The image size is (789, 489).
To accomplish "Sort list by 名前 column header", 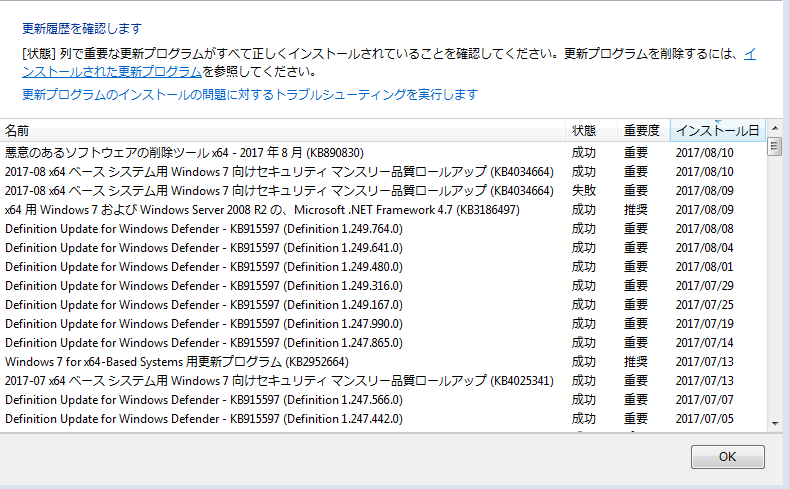I will pos(280,131).
